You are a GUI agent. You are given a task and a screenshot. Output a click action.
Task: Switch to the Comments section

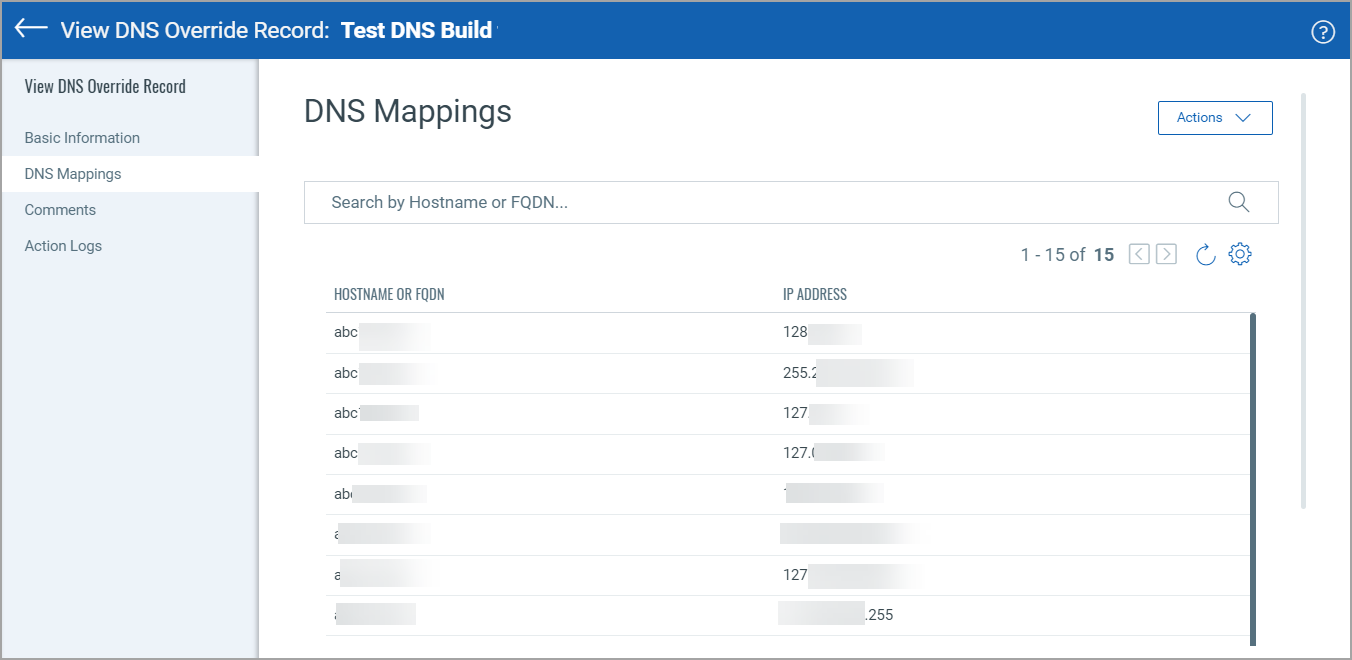click(60, 209)
